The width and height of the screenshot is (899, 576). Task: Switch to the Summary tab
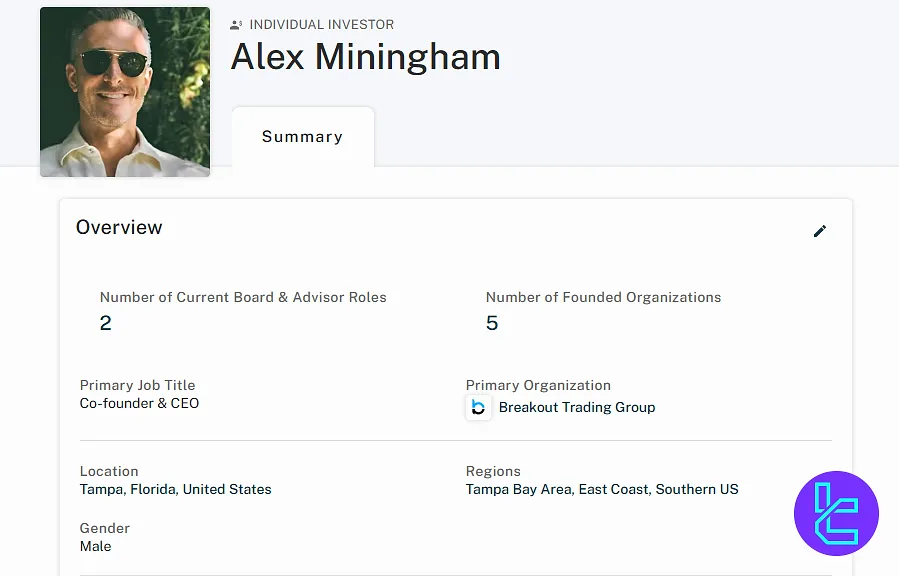tap(303, 136)
